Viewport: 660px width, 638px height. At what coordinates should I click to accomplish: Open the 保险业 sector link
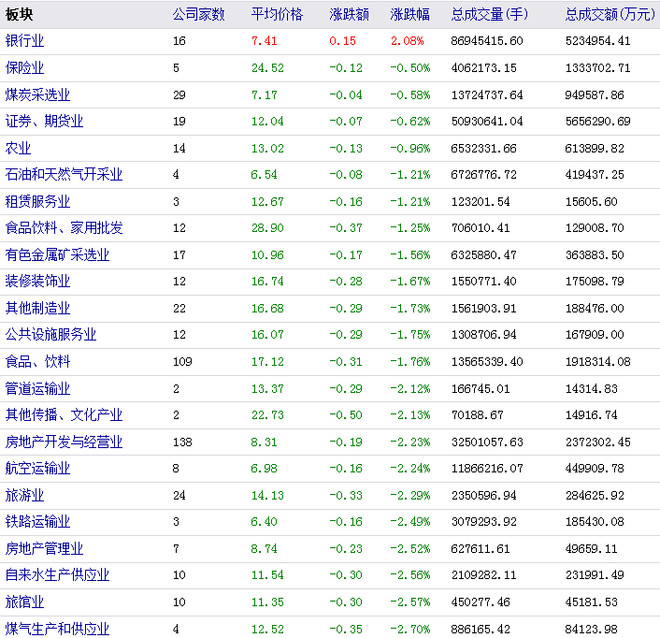coord(24,68)
